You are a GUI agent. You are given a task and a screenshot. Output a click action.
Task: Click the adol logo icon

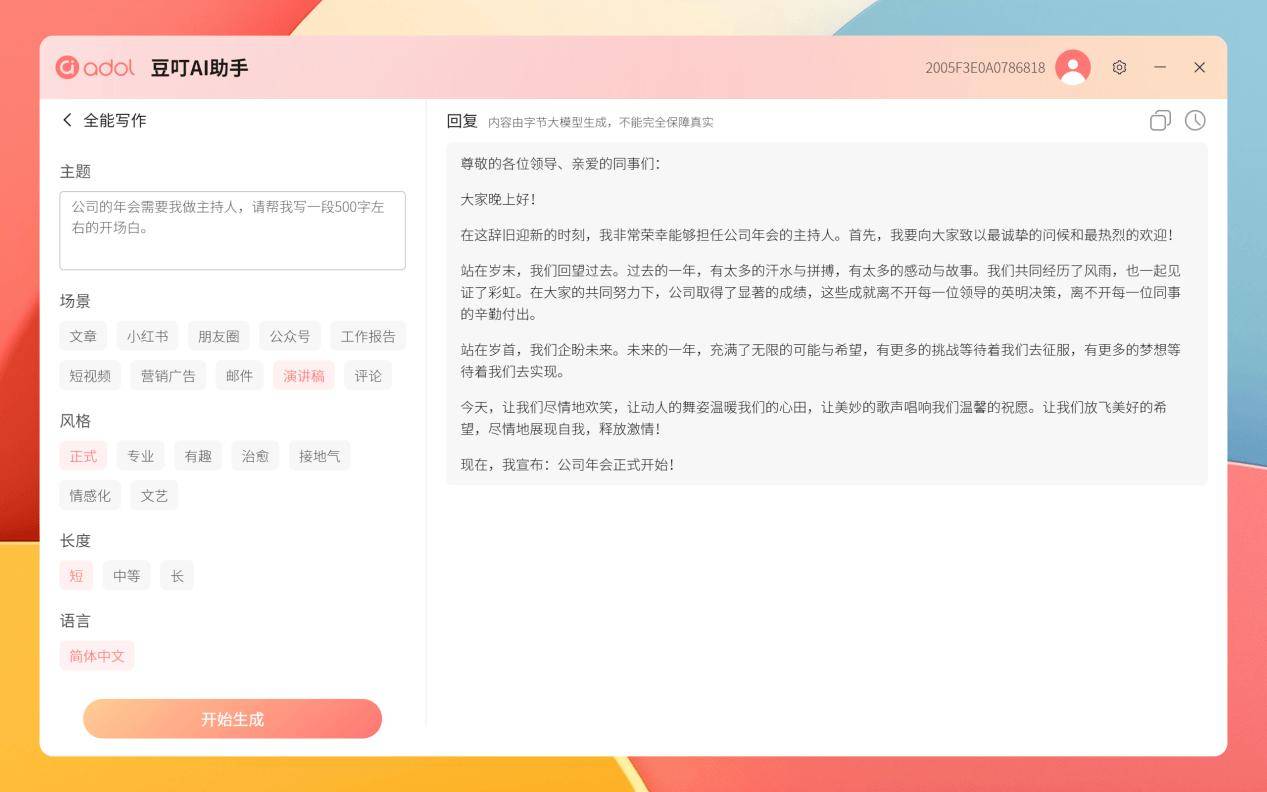tap(68, 67)
